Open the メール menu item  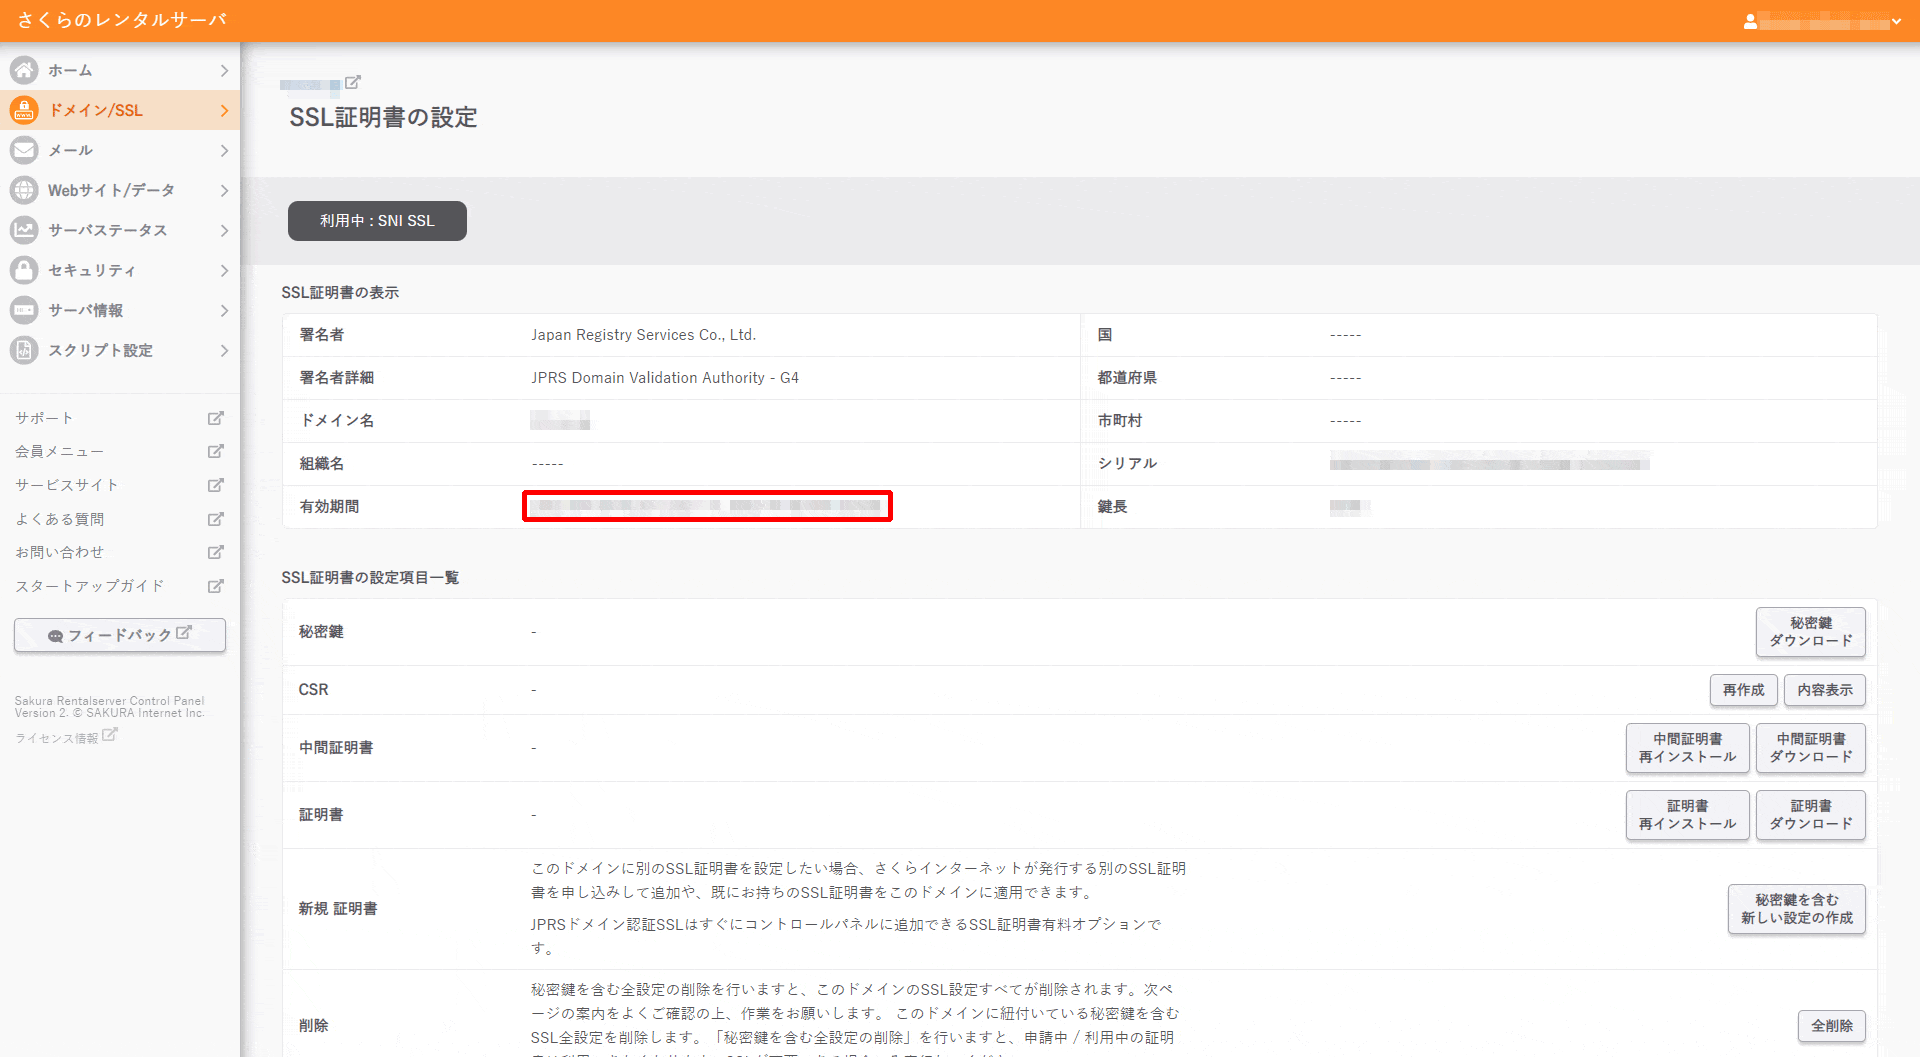(120, 150)
